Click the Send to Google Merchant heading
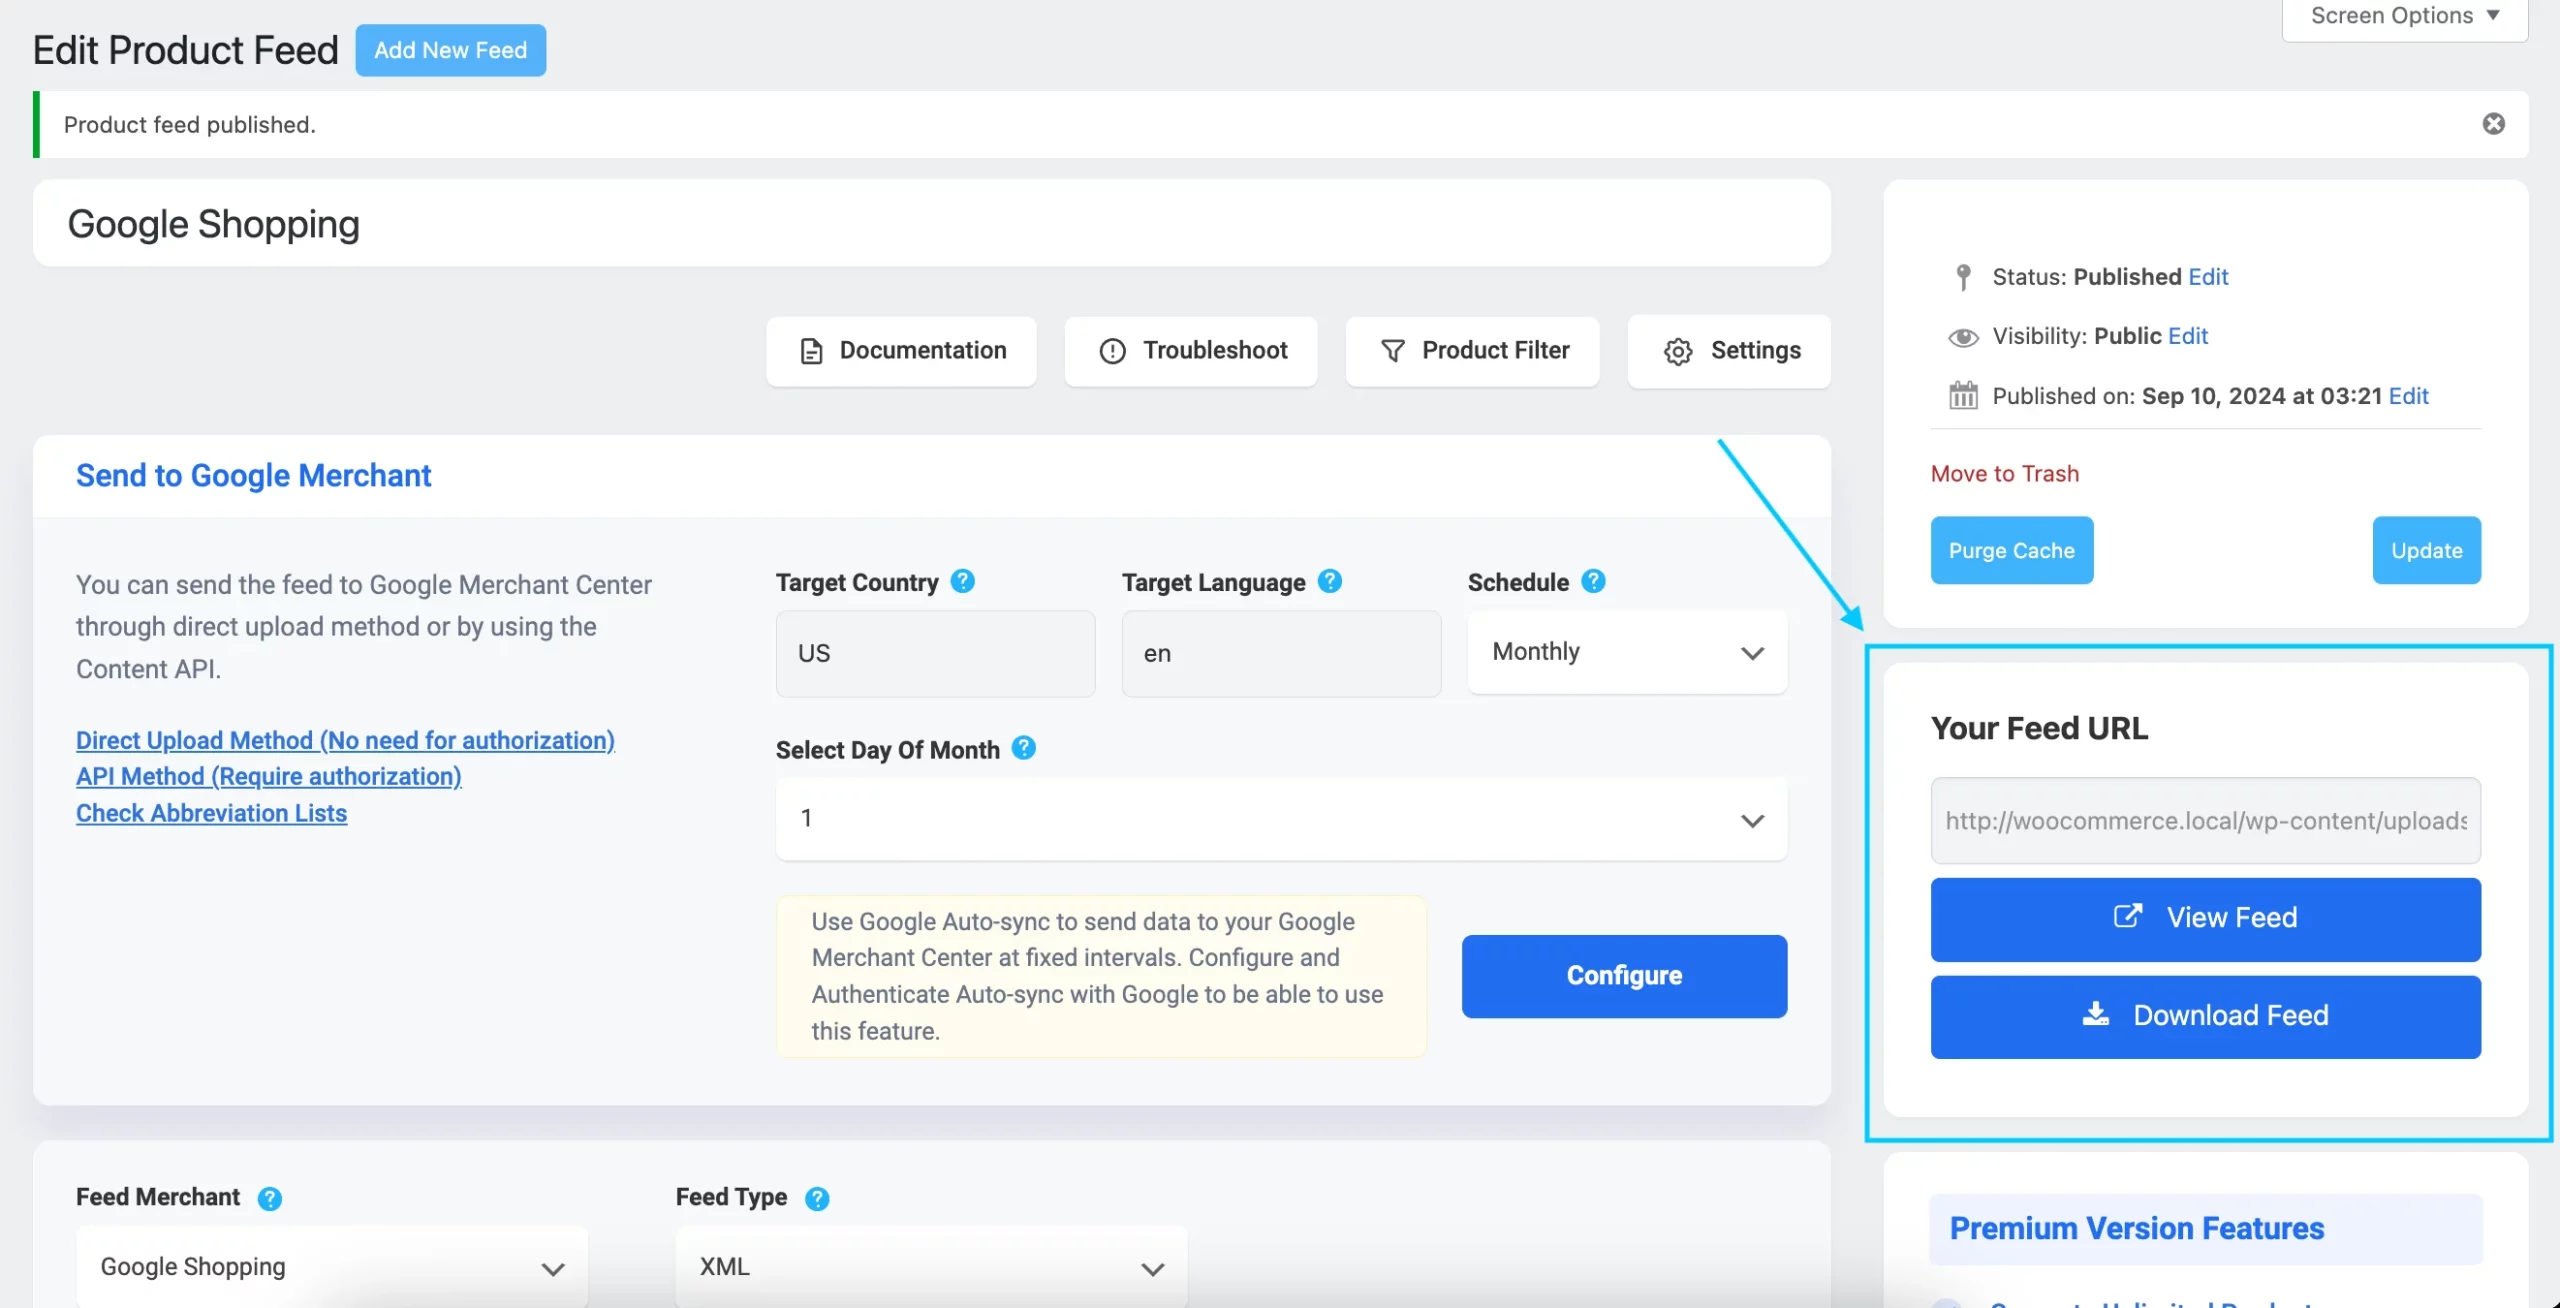2560x1308 pixels. tap(254, 476)
